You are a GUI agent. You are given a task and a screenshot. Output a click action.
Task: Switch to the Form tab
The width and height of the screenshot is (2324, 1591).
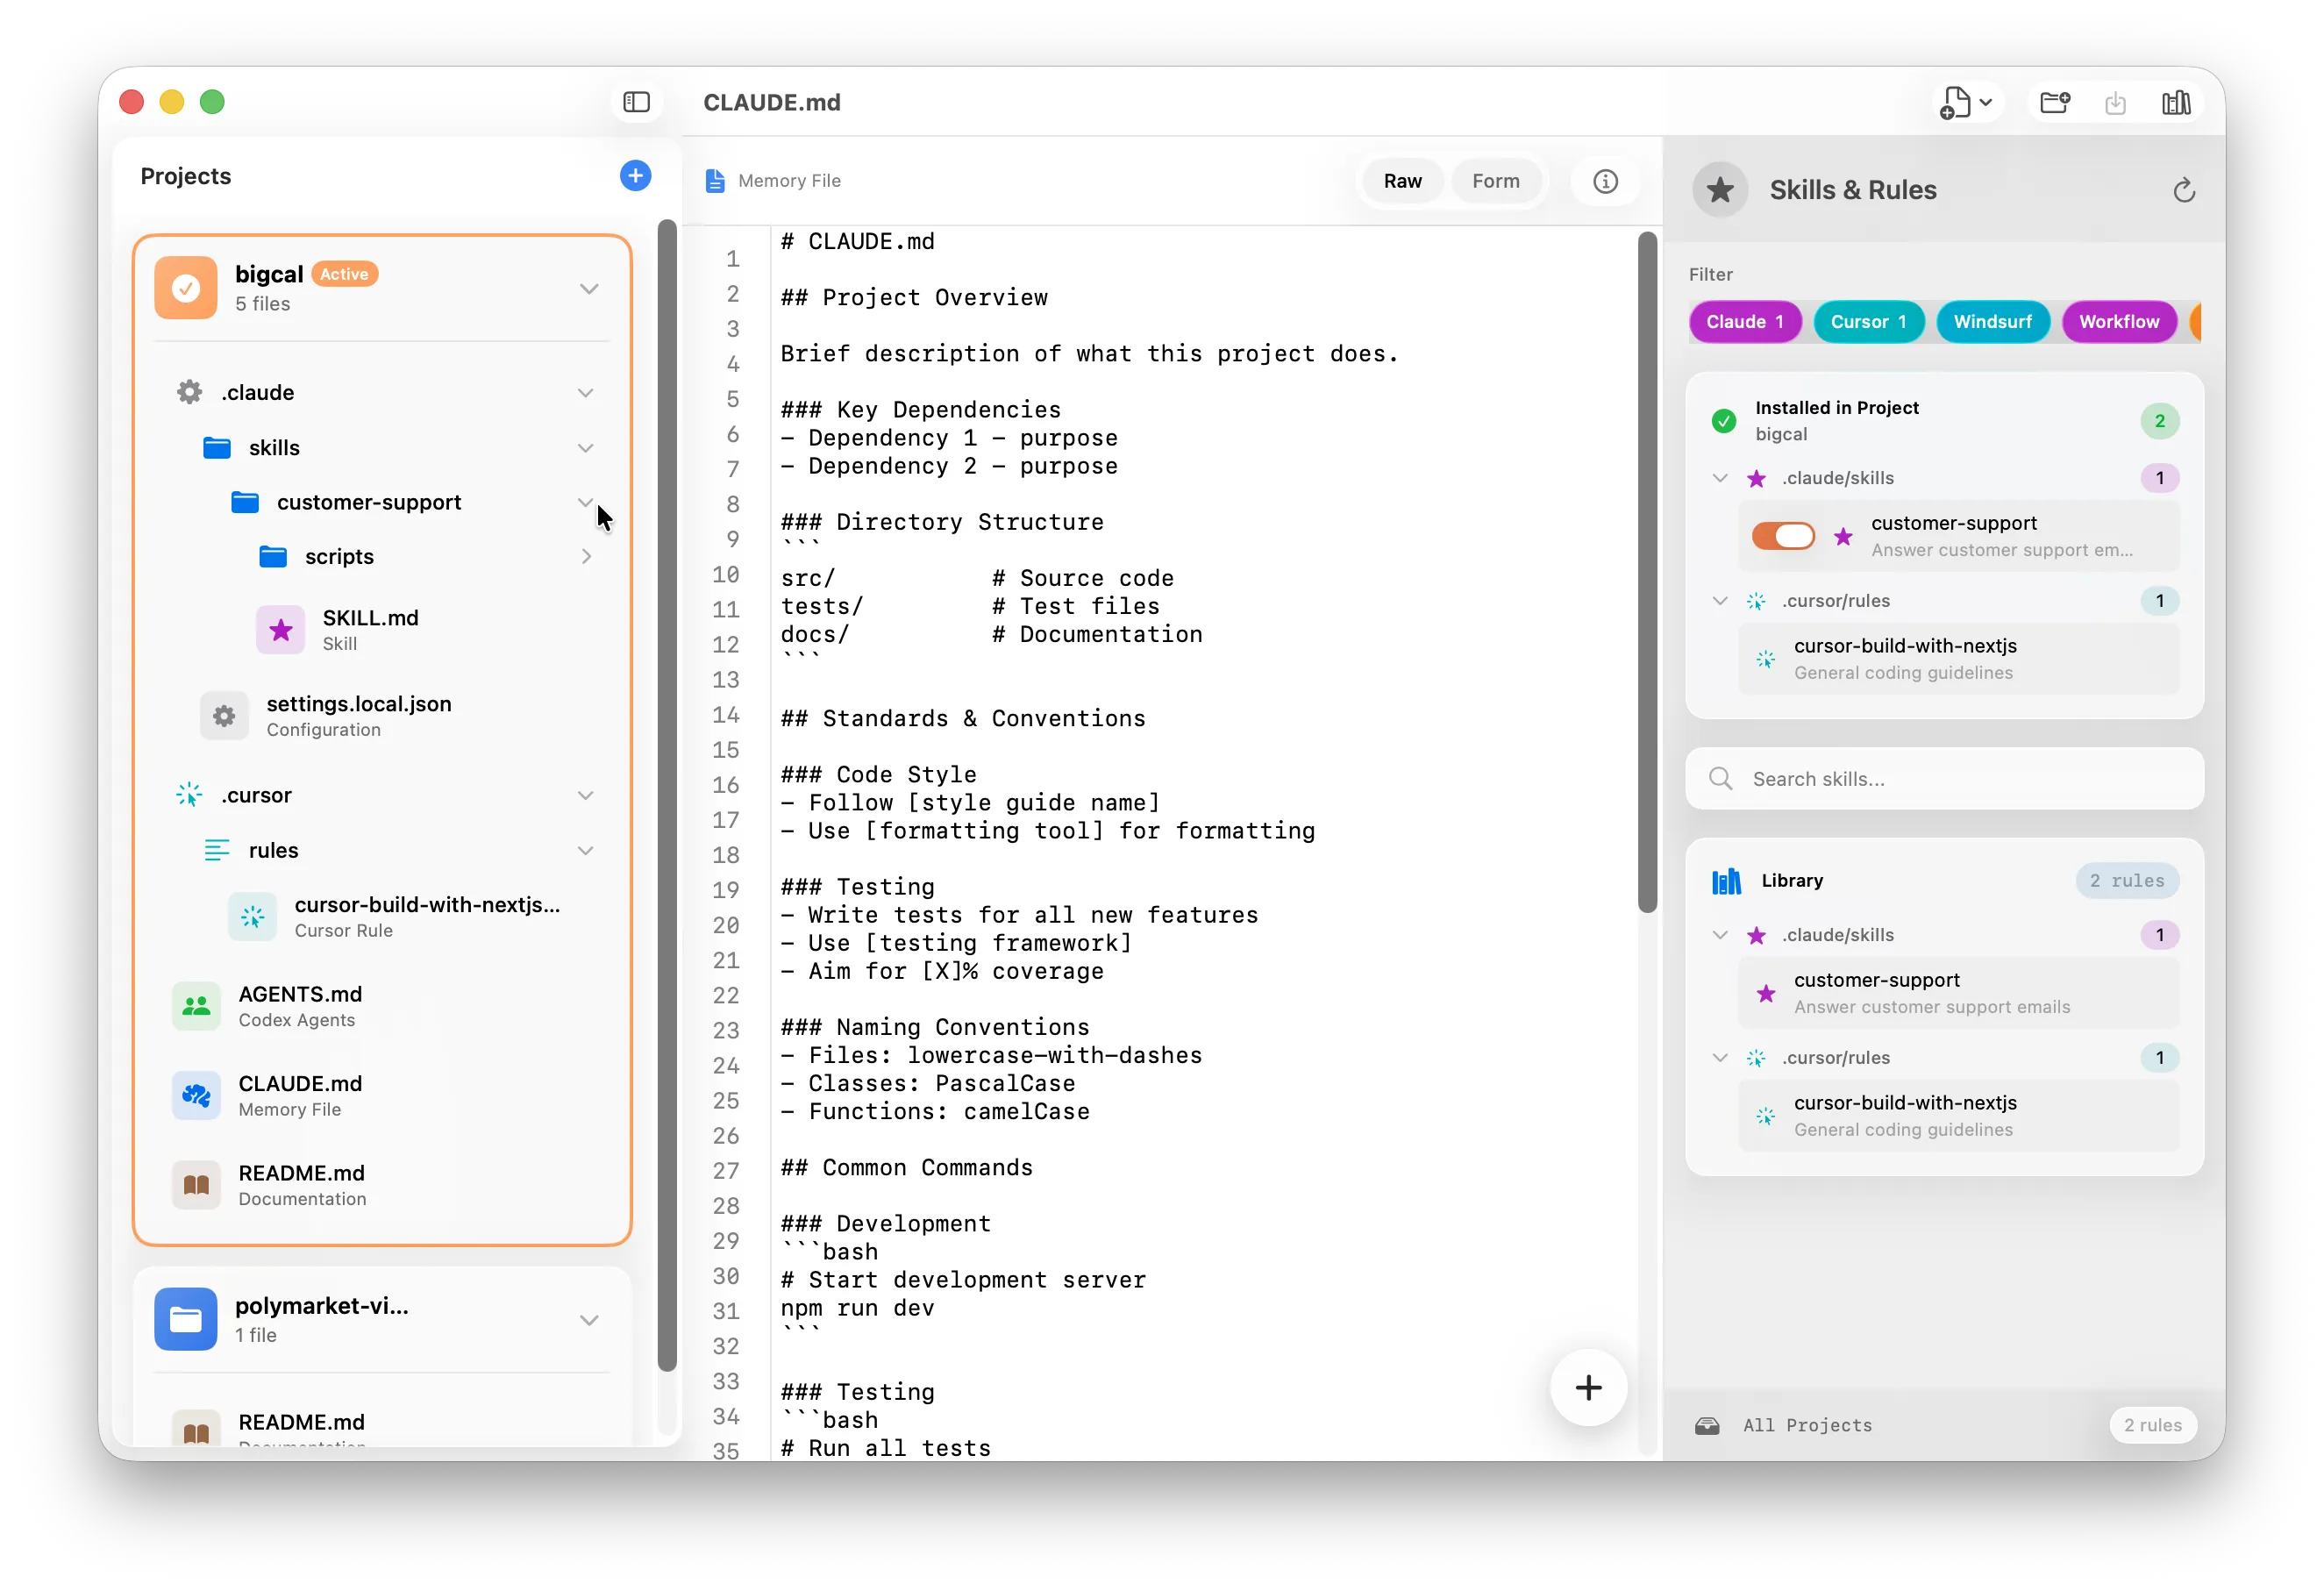coord(1496,181)
